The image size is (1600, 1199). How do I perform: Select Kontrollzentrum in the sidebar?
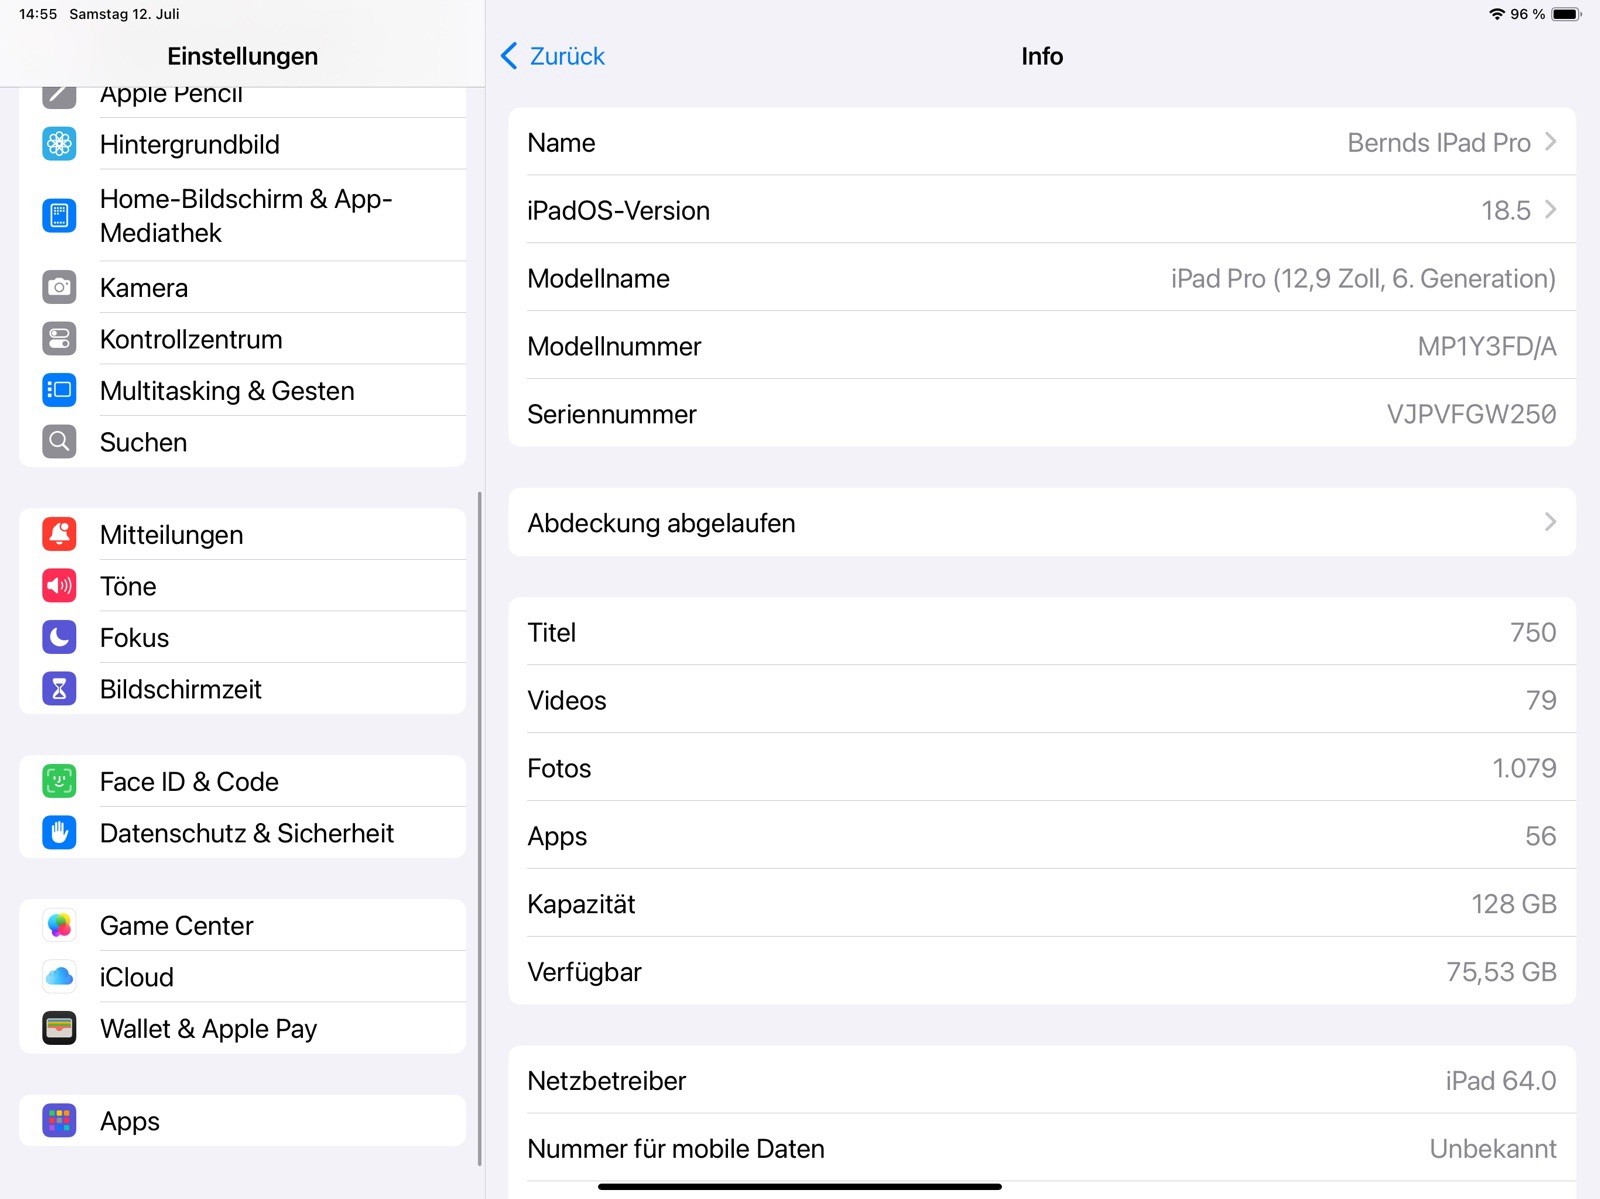coord(243,339)
